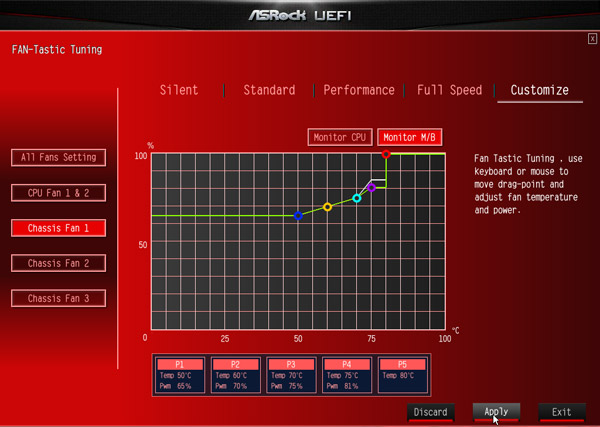
Task: Exit FAN-Tastic Tuning
Action: click(562, 412)
